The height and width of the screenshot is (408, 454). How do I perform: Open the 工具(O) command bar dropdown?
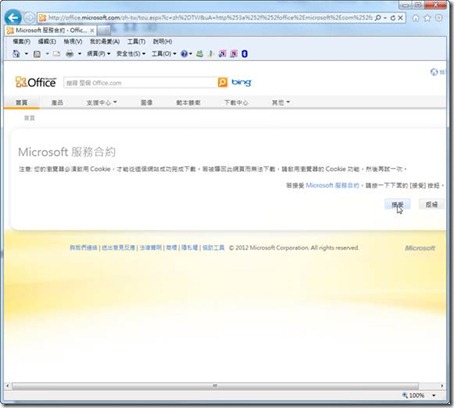coord(164,54)
